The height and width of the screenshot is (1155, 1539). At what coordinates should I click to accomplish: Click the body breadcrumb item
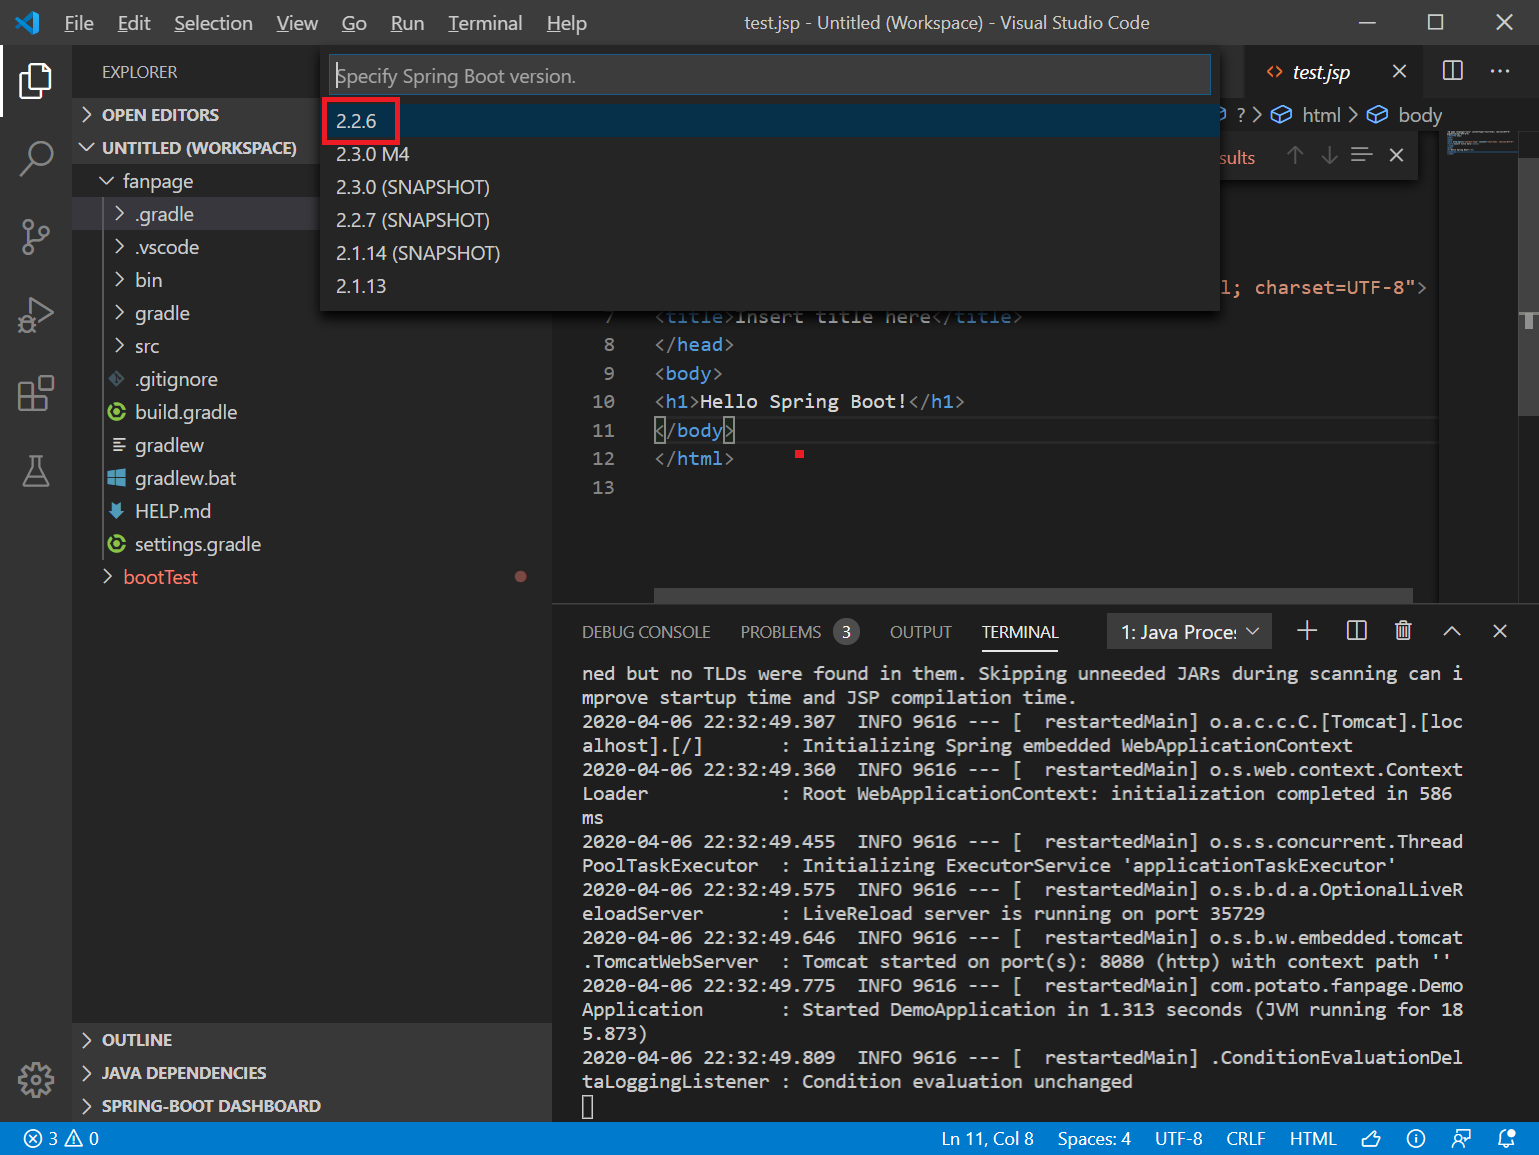point(1405,115)
